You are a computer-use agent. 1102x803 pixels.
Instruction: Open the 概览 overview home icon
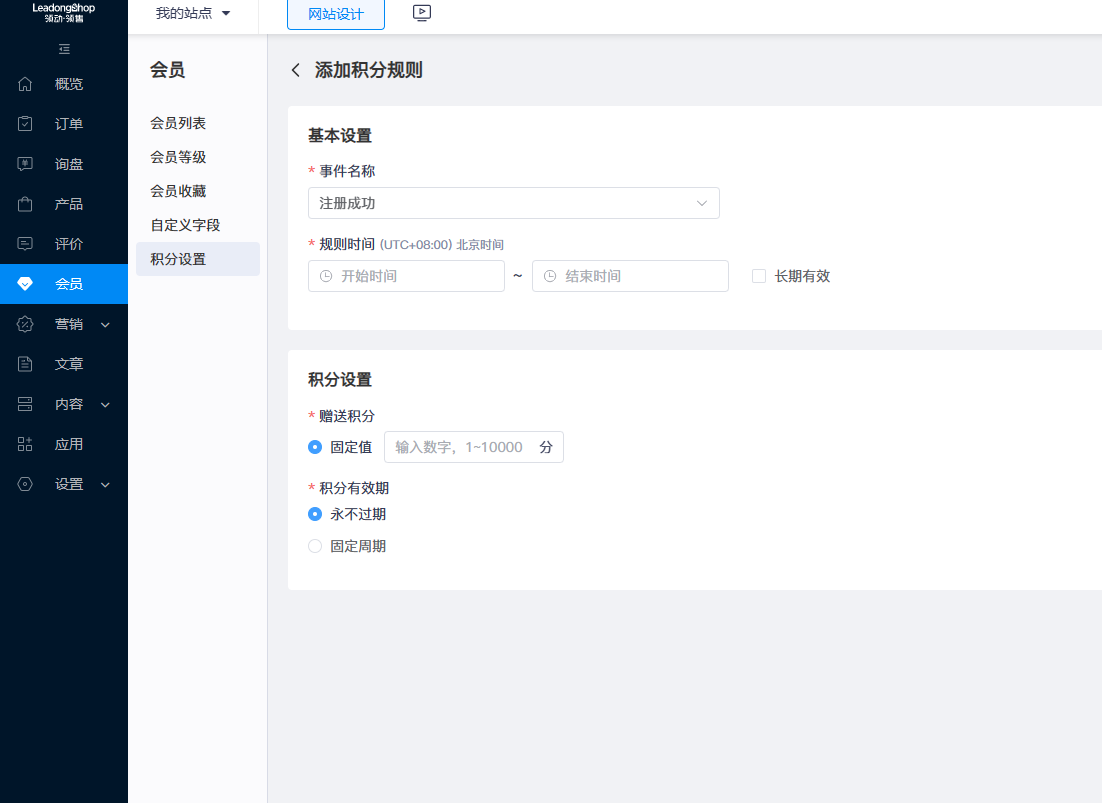(26, 84)
